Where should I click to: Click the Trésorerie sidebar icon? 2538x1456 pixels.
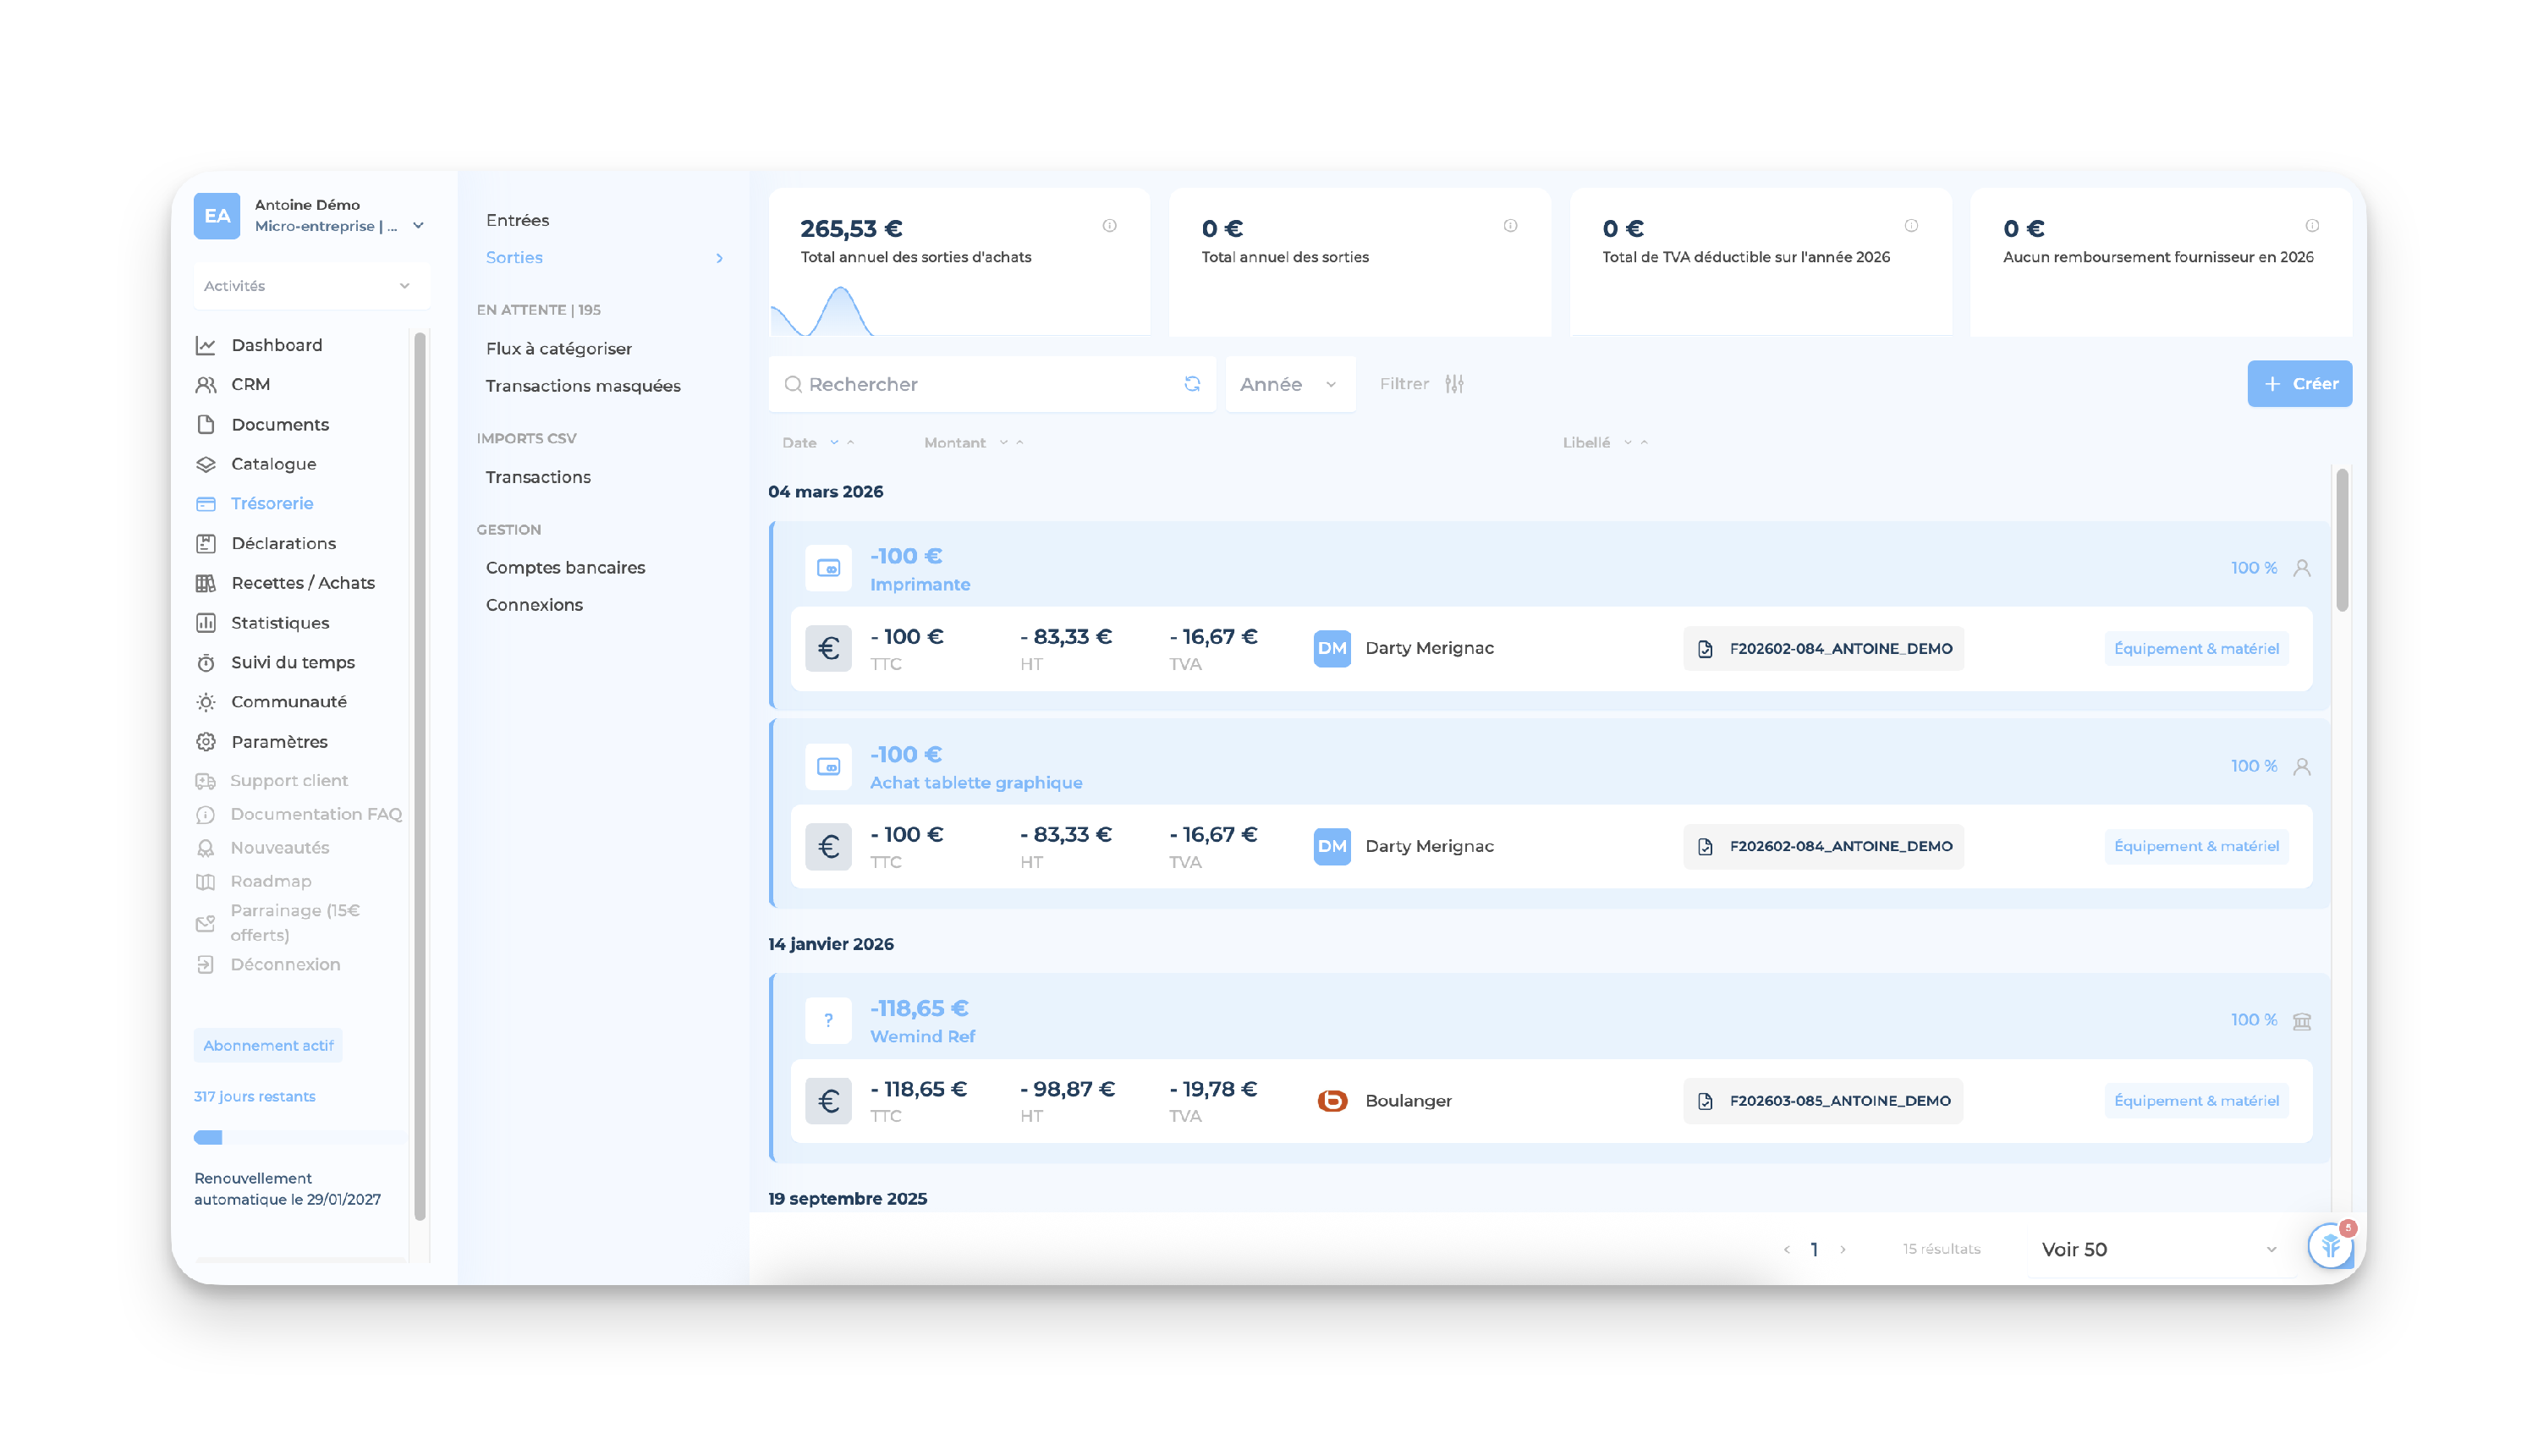coord(206,504)
